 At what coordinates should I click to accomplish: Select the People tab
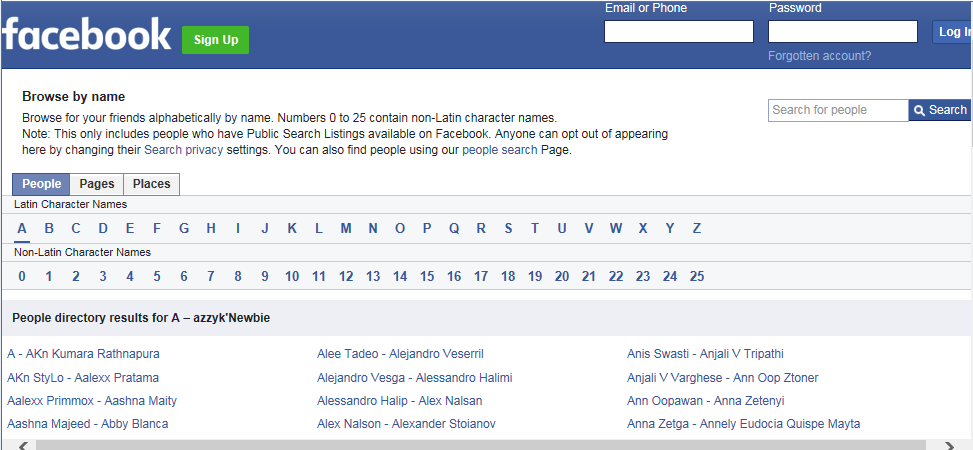tap(42, 184)
